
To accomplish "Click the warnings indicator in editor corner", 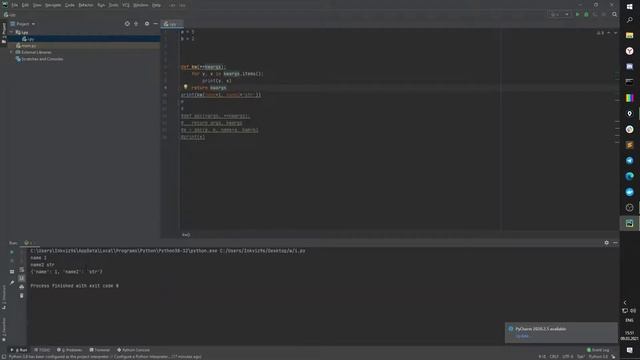I will click(x=600, y=33).
